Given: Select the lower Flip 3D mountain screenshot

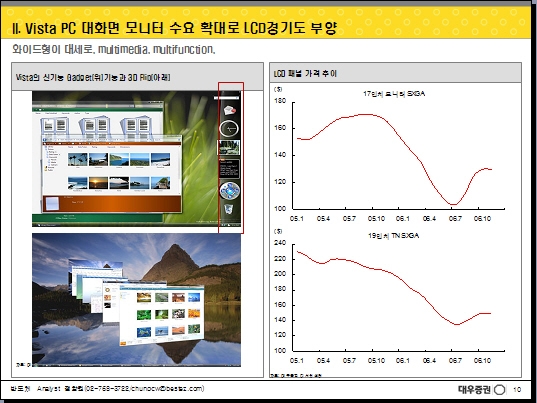Looking at the screenshot, I should pyautogui.click(x=136, y=300).
